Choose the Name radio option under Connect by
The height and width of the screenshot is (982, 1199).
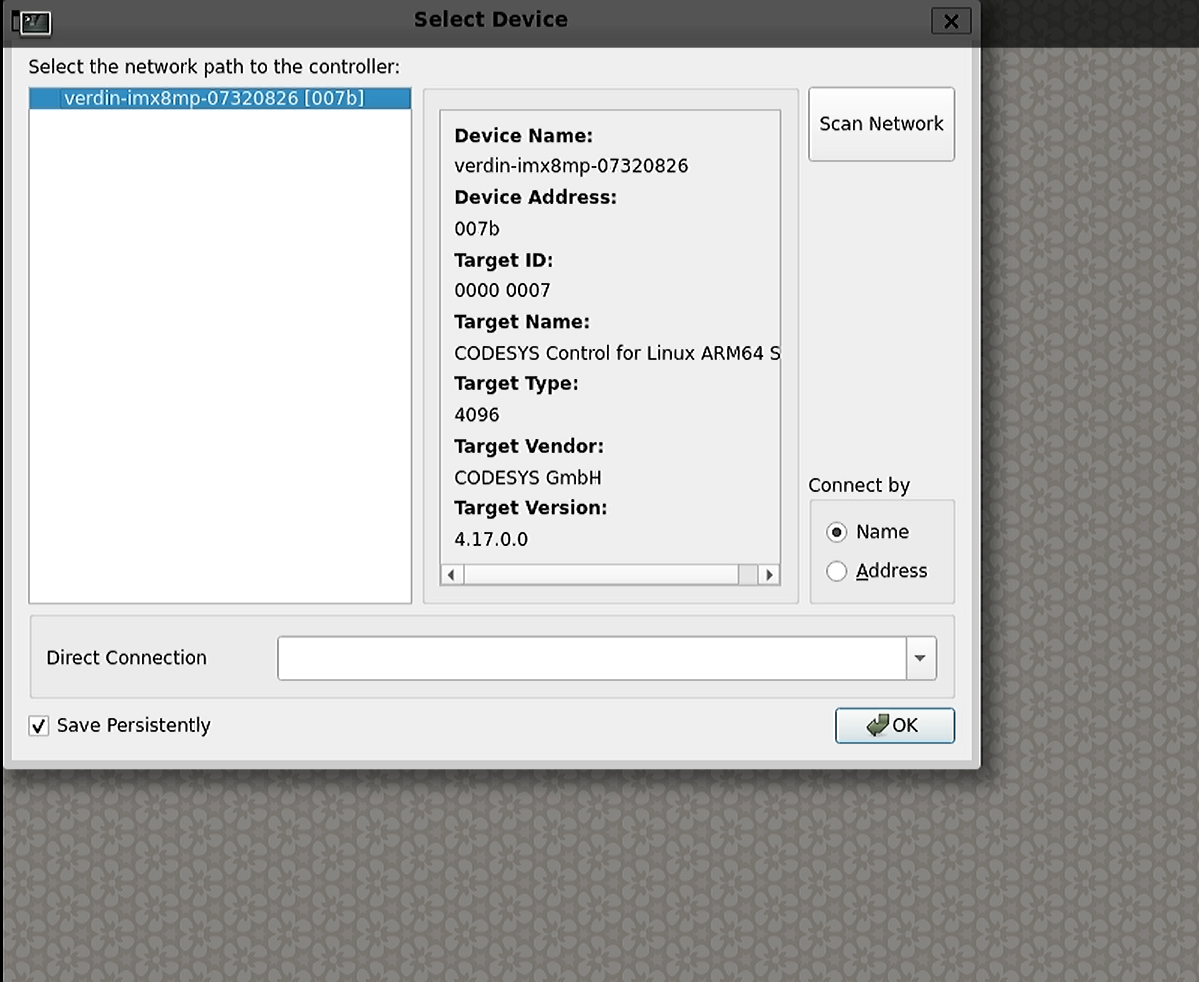click(837, 532)
